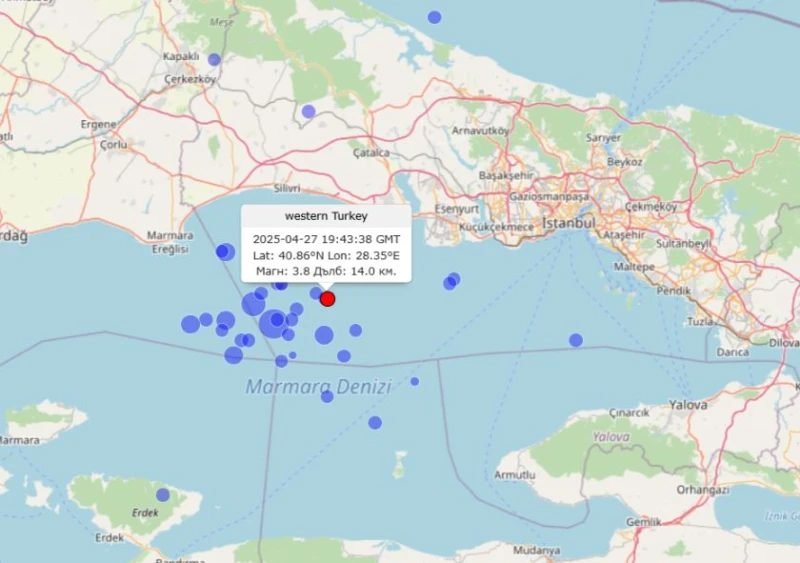
Task: Click the Ataşehir label
Action: [624, 235]
